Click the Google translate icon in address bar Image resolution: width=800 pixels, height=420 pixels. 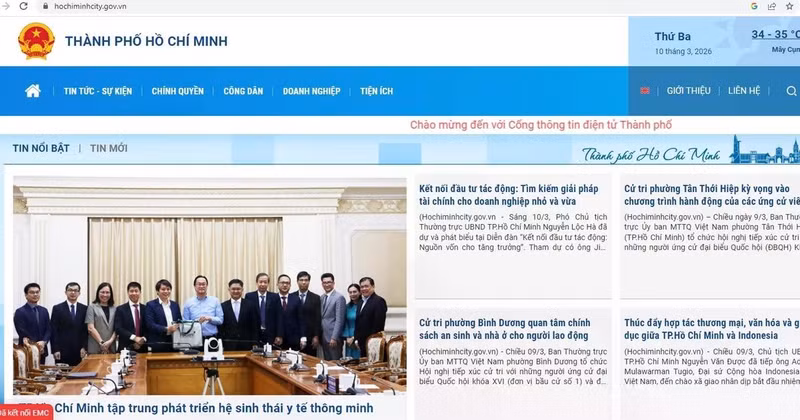(754, 6)
